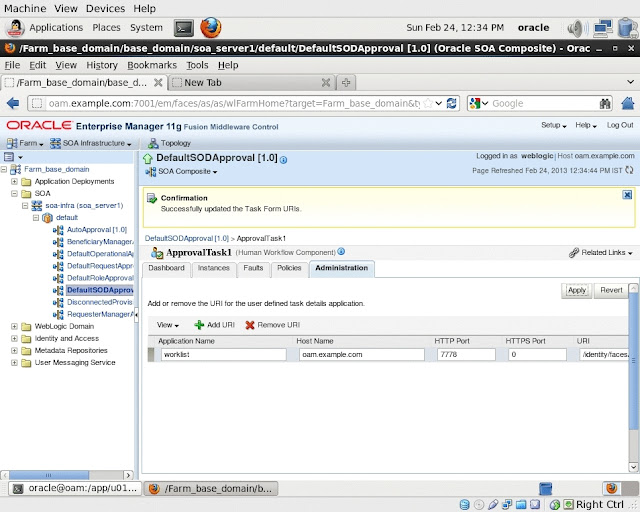Switch to the Faults tab
The image size is (640, 512).
253,268
